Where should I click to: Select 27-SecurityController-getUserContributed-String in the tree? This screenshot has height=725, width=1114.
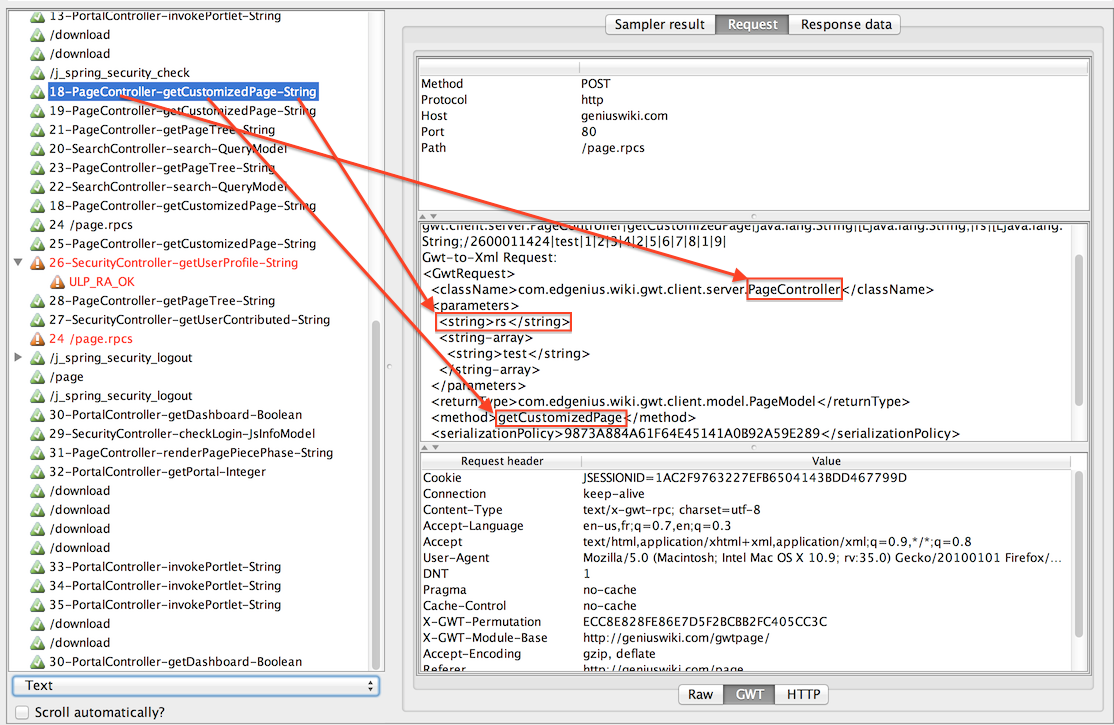click(x=189, y=320)
